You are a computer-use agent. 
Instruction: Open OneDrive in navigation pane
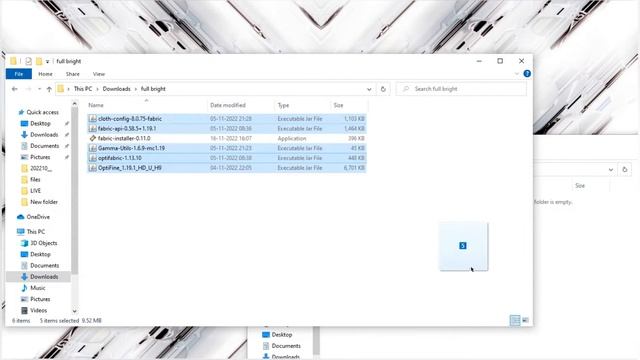[x=38, y=217]
